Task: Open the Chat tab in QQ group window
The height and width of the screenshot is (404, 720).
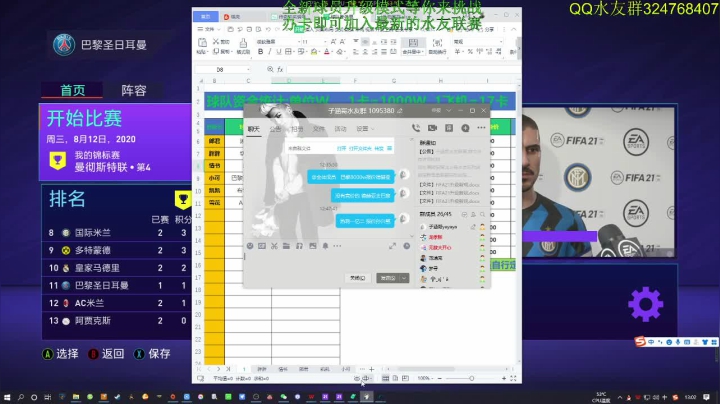Action: 253,129
